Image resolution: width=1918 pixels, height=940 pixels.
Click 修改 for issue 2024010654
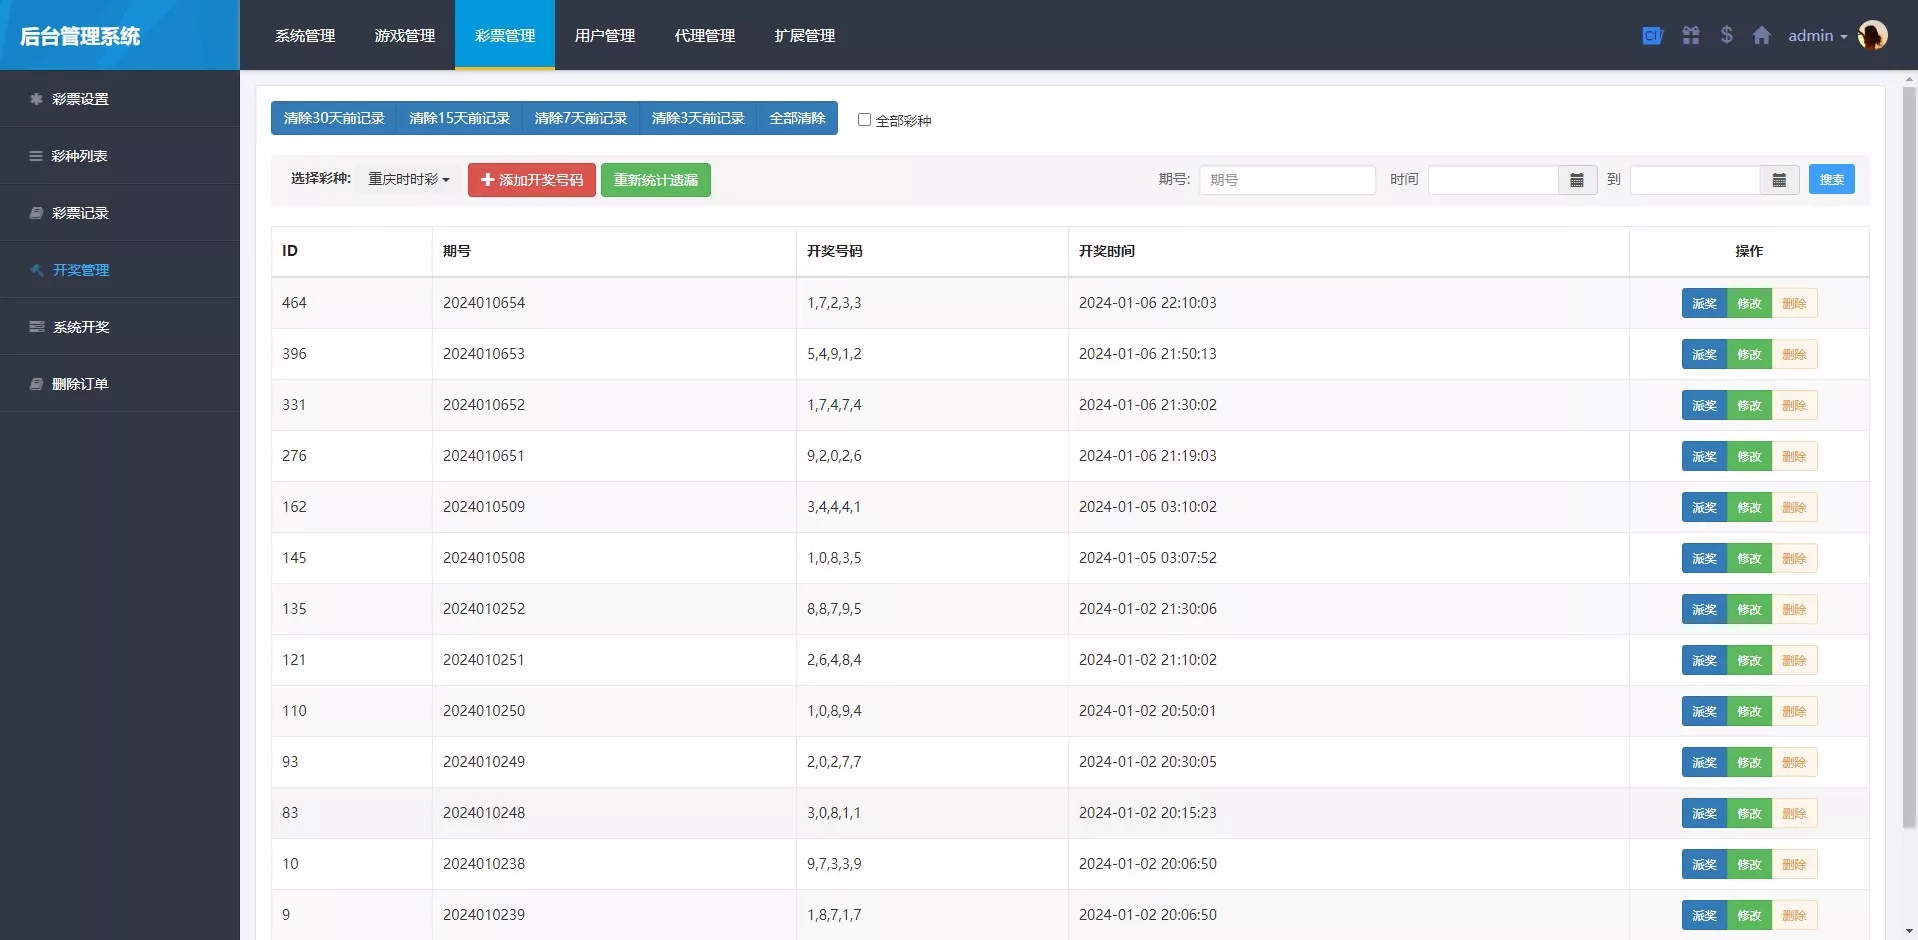[x=1748, y=304]
